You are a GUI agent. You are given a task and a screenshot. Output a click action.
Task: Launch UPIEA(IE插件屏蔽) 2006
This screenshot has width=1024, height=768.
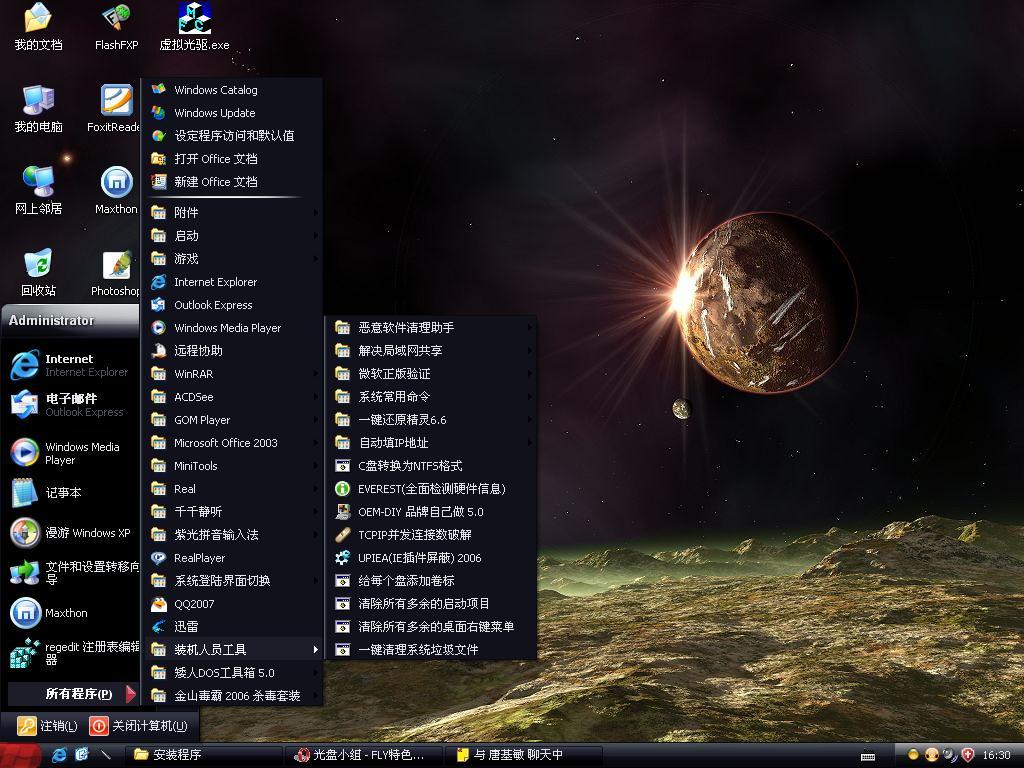(431, 558)
